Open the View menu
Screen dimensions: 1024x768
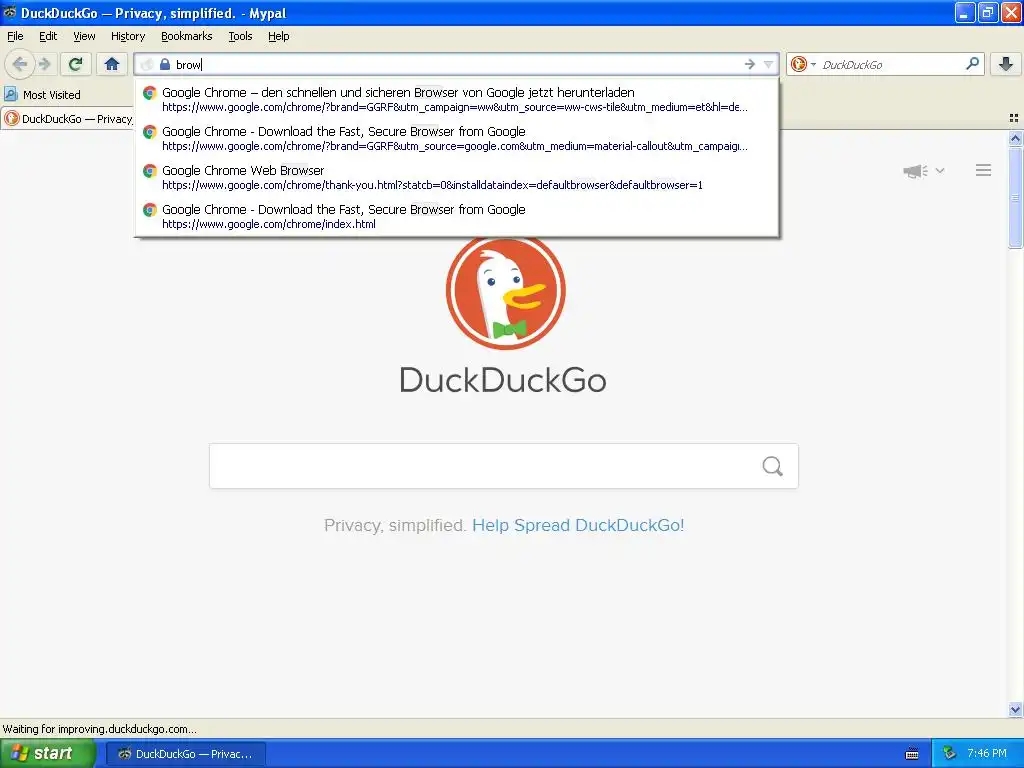84,36
